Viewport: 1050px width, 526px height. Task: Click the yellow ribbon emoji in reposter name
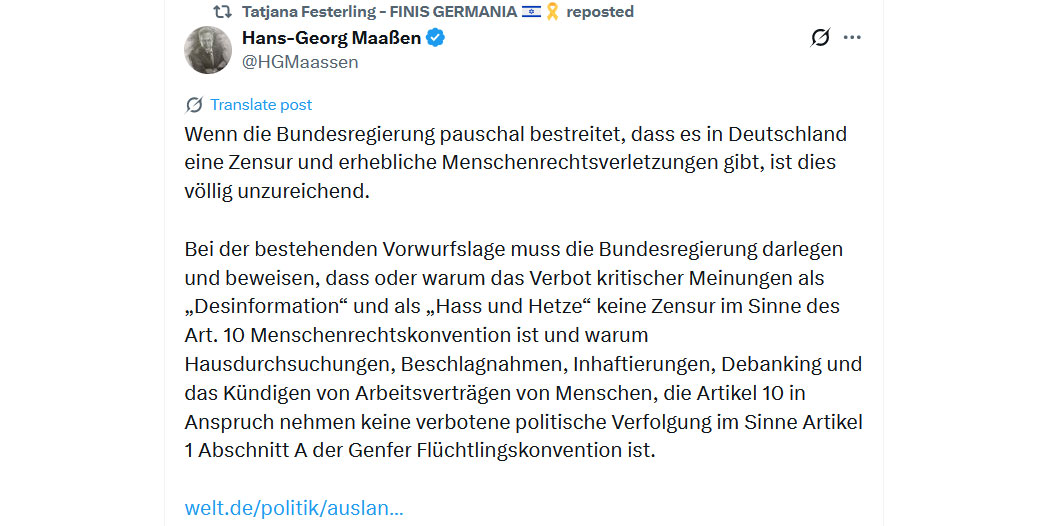(552, 11)
